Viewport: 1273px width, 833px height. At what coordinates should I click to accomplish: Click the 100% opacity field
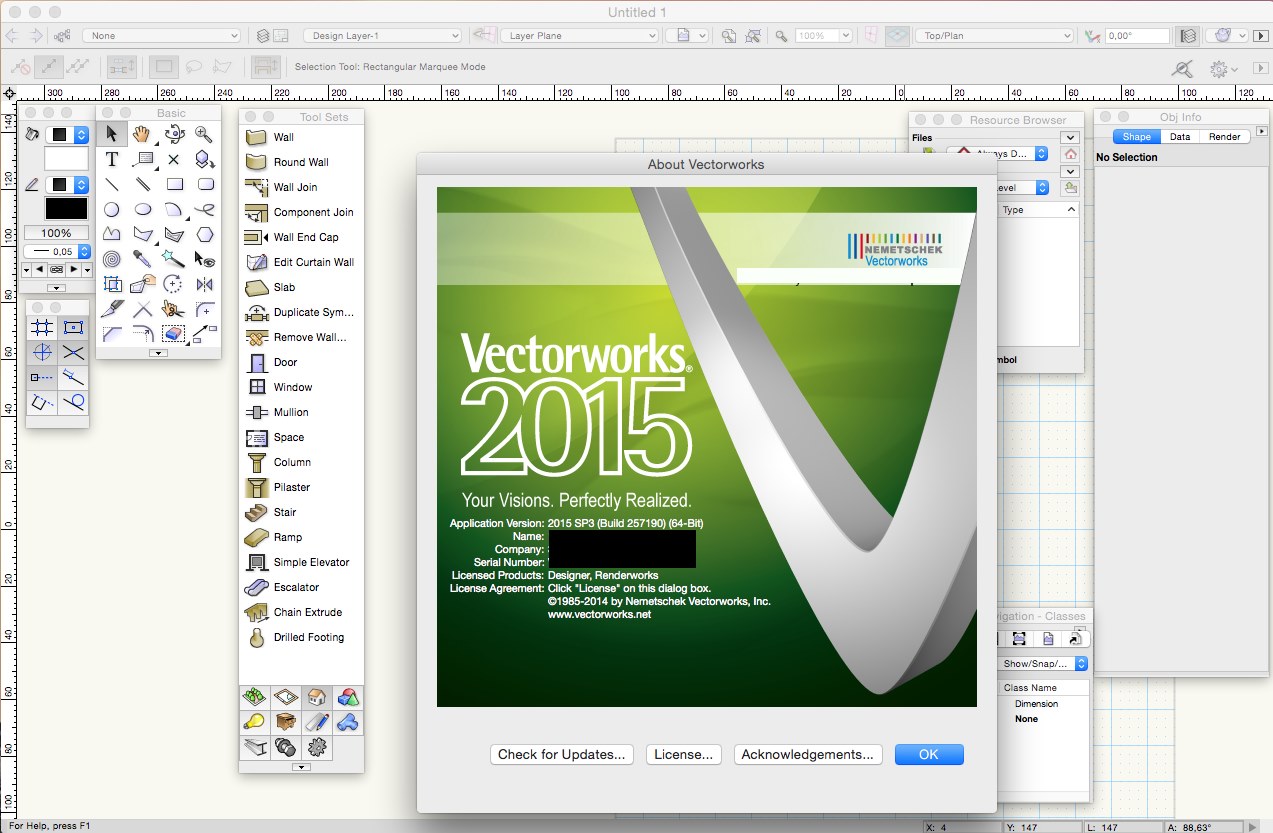(x=57, y=233)
